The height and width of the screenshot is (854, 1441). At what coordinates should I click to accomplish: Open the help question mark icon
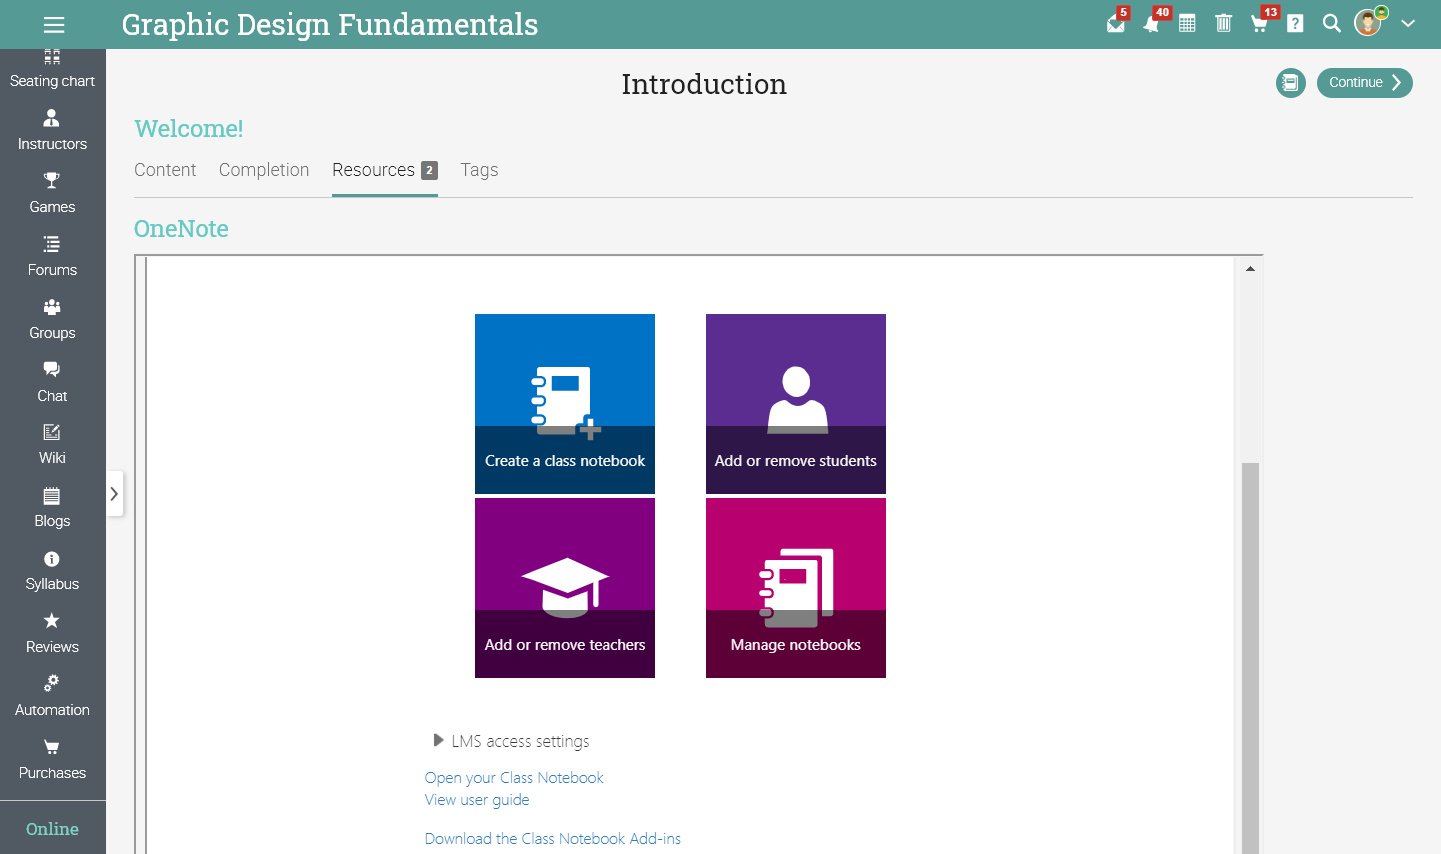coord(1295,23)
